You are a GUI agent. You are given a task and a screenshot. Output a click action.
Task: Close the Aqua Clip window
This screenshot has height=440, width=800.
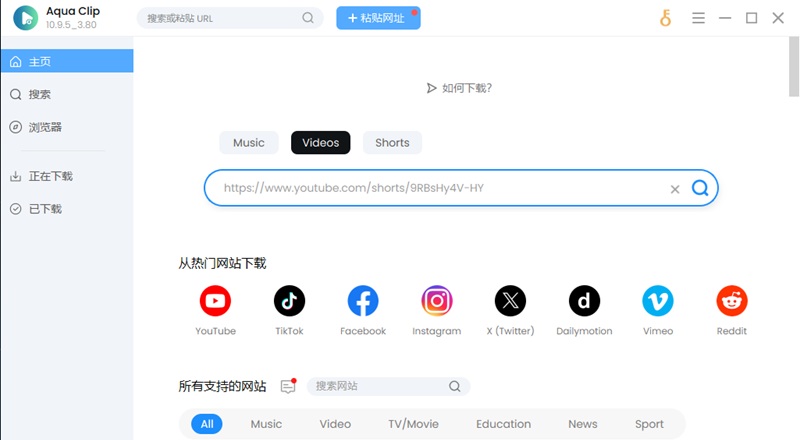pos(778,18)
